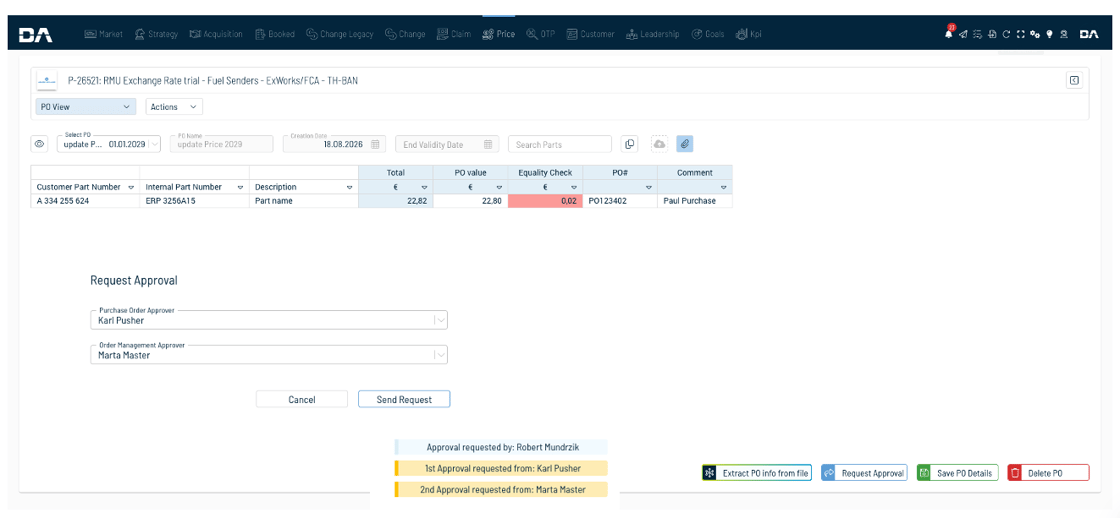
Task: Click the customer logo thumbnail next to P-26521
Action: click(47, 81)
